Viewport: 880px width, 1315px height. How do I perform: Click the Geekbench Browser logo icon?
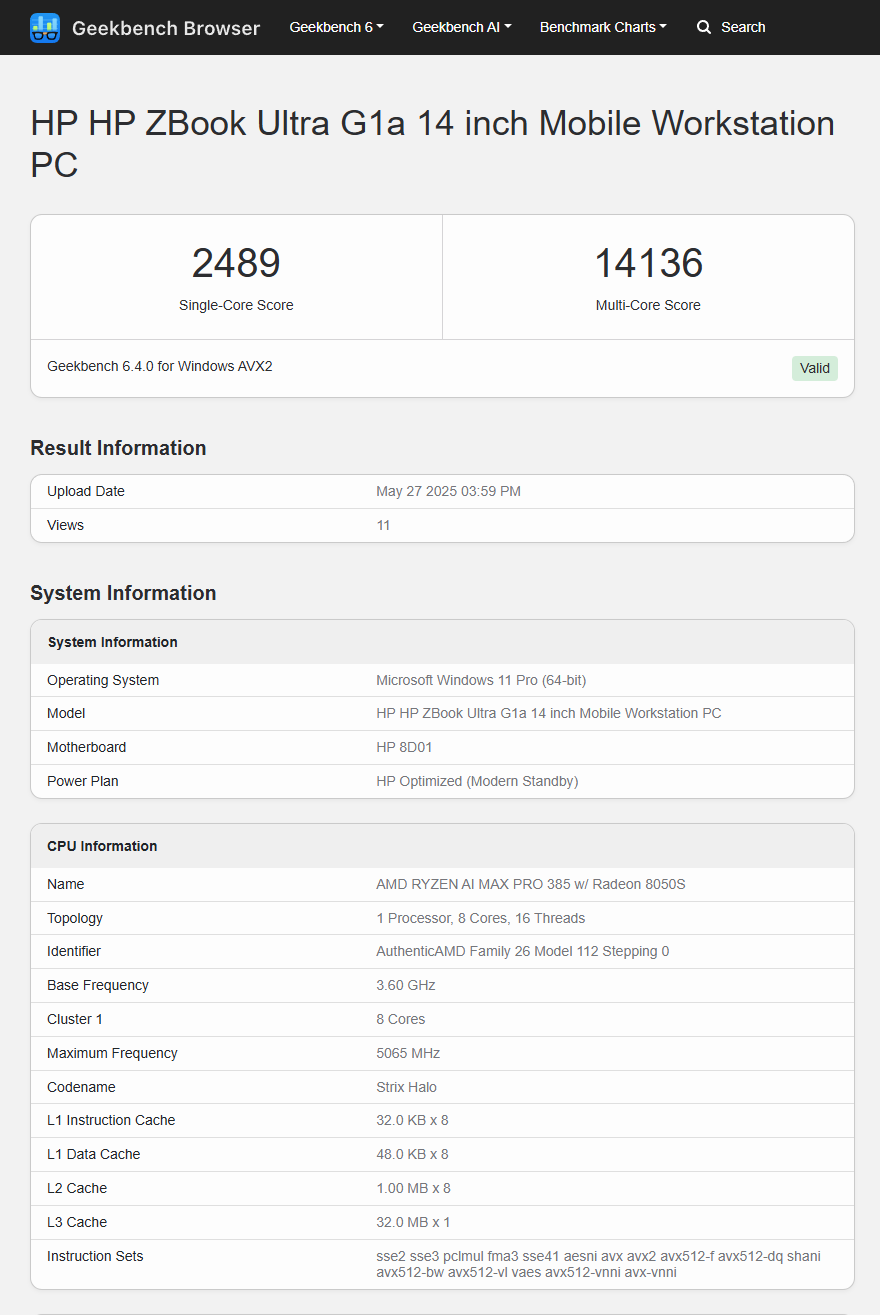[44, 27]
